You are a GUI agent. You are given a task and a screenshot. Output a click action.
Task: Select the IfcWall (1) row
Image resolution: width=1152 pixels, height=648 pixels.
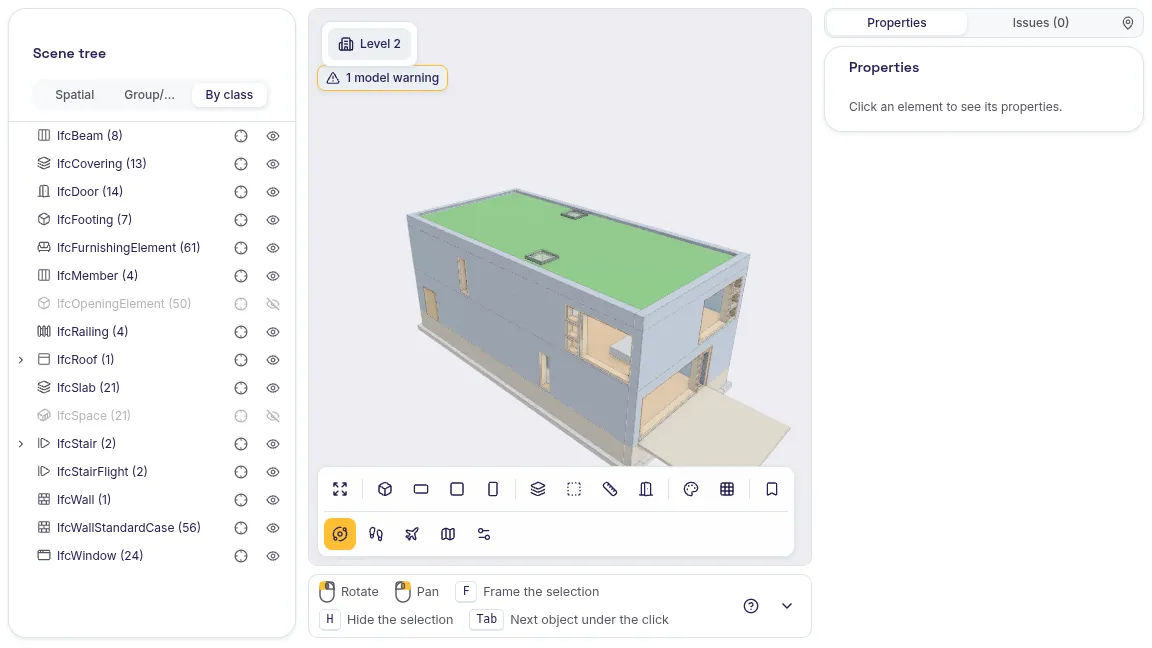pyautogui.click(x=151, y=500)
